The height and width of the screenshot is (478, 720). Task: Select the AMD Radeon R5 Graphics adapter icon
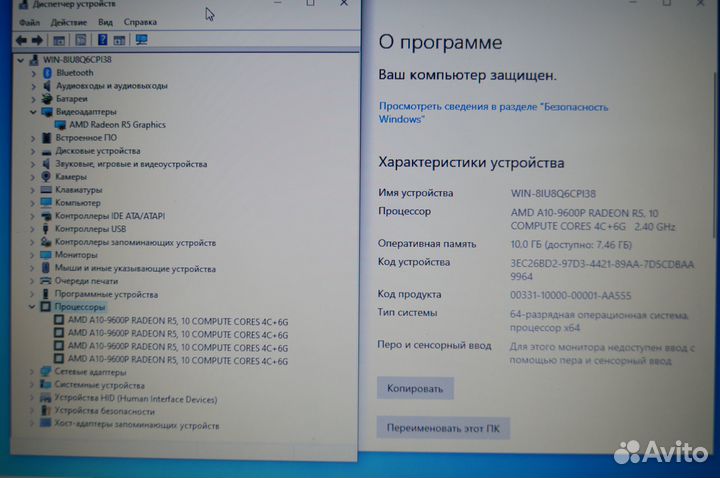[60, 125]
